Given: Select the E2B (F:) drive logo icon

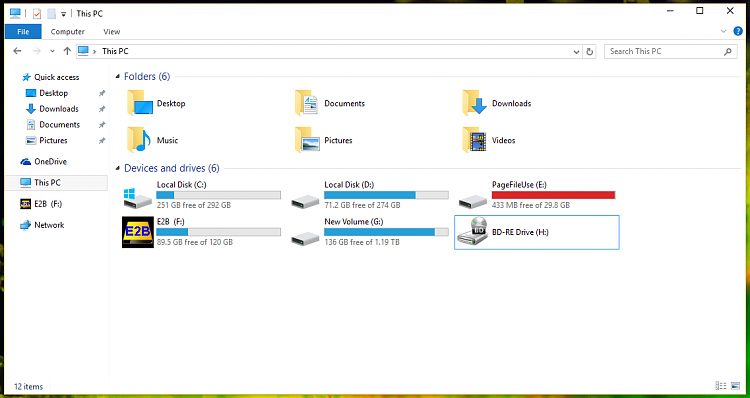Looking at the screenshot, I should [138, 232].
